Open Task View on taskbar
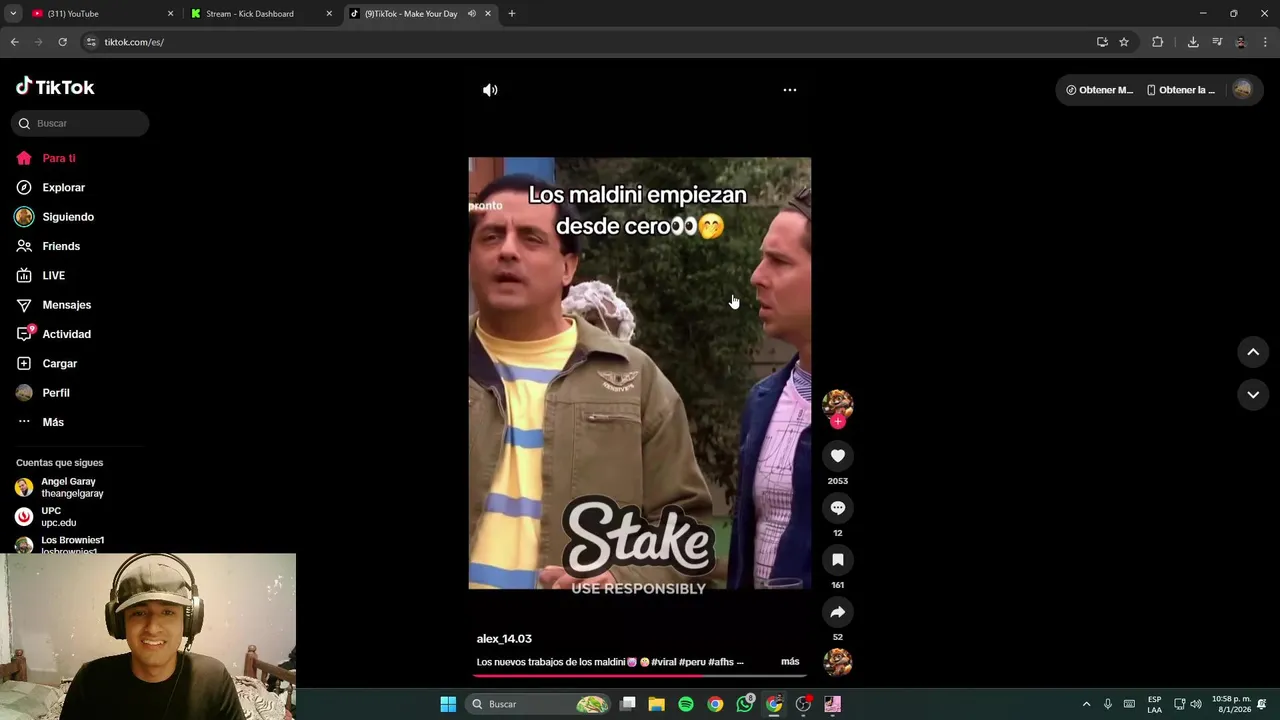This screenshot has width=1280, height=720. click(628, 704)
